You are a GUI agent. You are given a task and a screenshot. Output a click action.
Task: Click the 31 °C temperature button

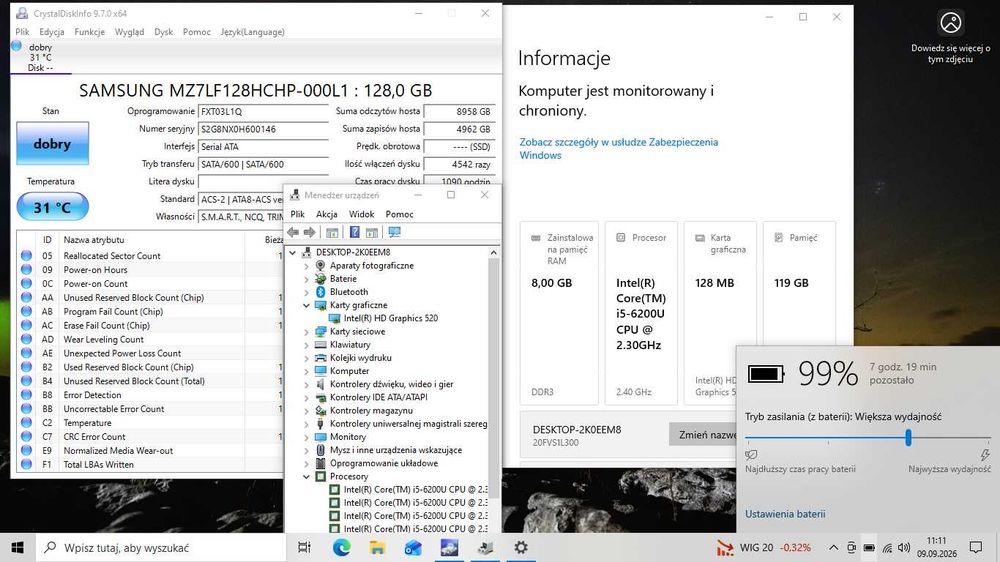click(52, 207)
